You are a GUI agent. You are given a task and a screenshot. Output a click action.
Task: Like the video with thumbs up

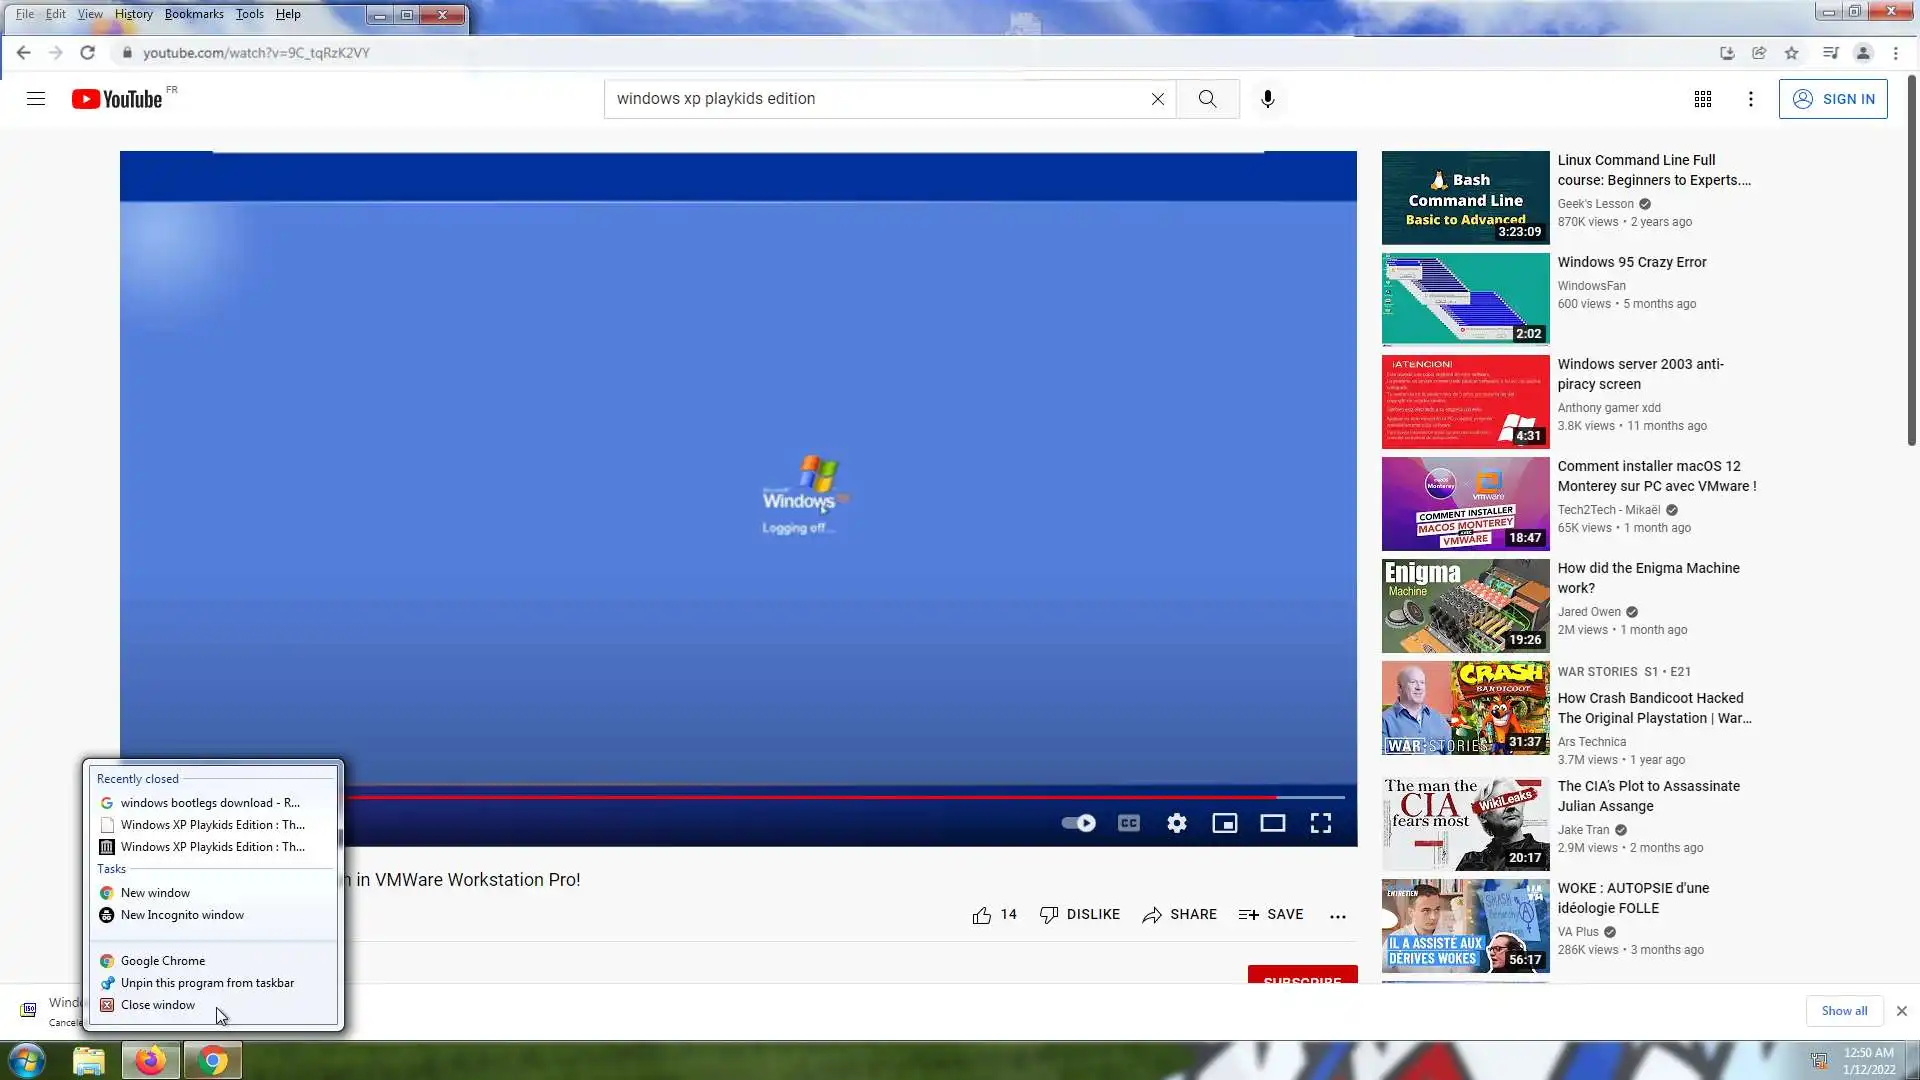tap(982, 915)
